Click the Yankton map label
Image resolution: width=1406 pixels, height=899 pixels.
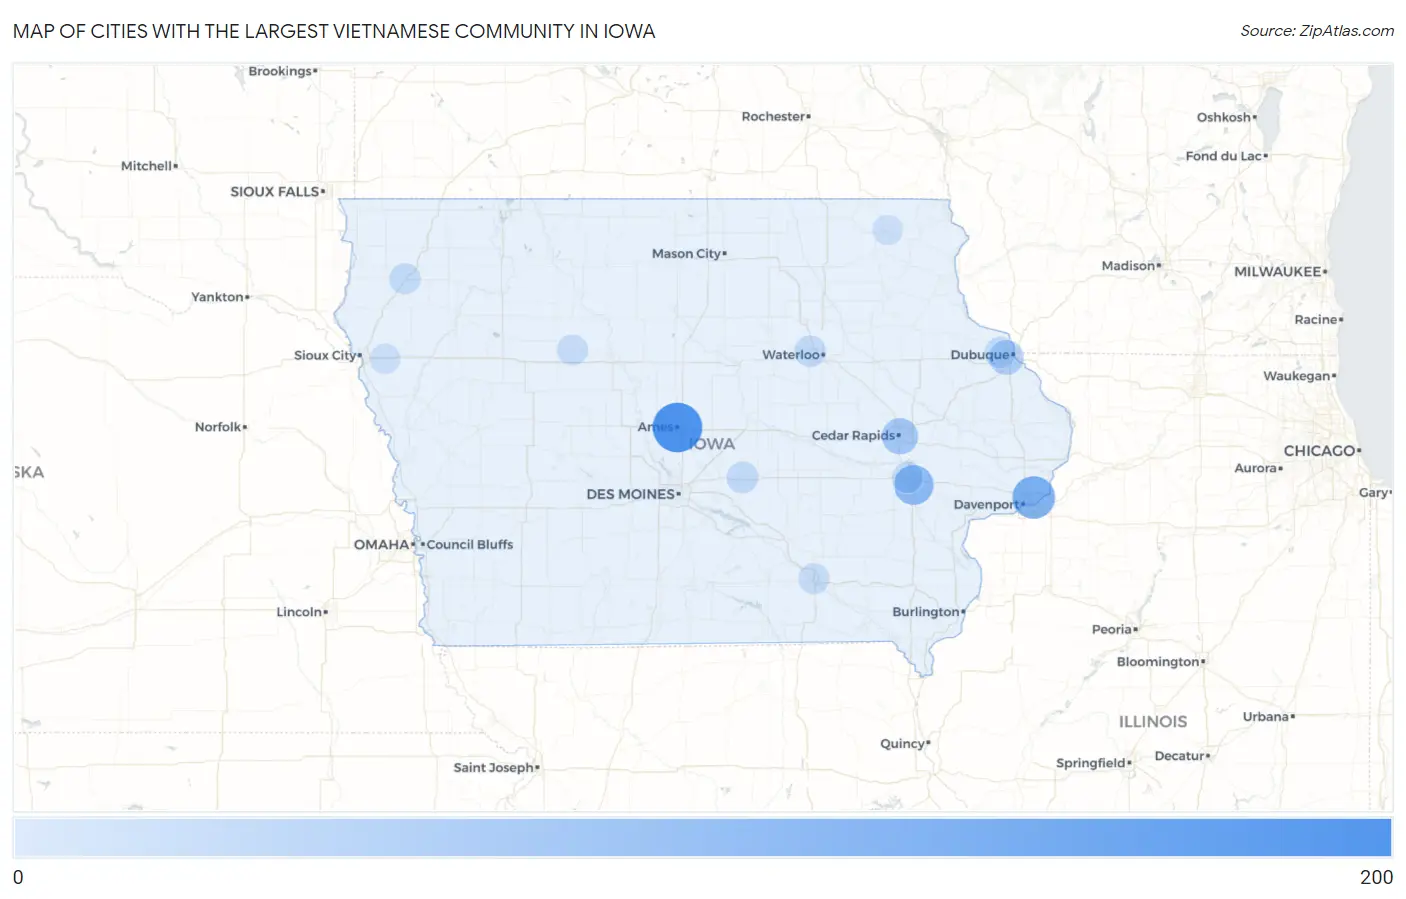pos(218,297)
